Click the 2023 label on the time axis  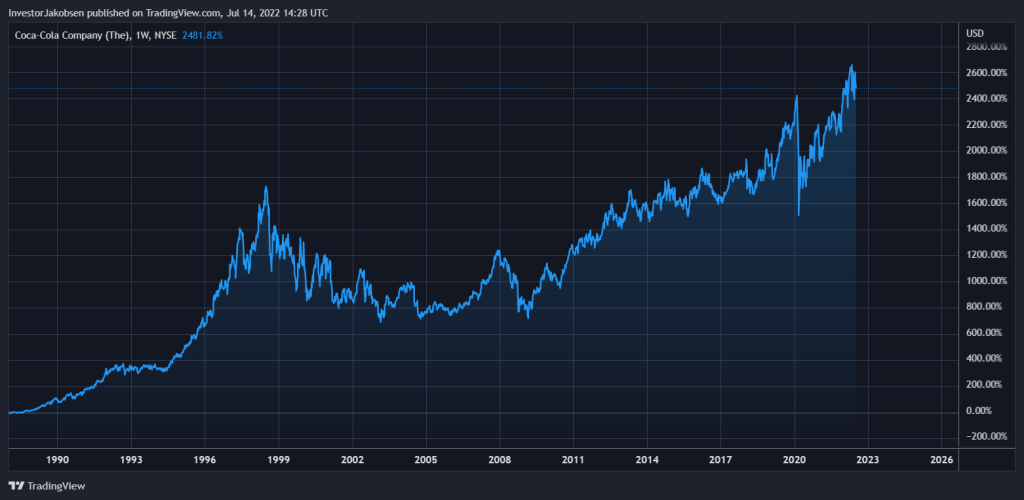867,460
